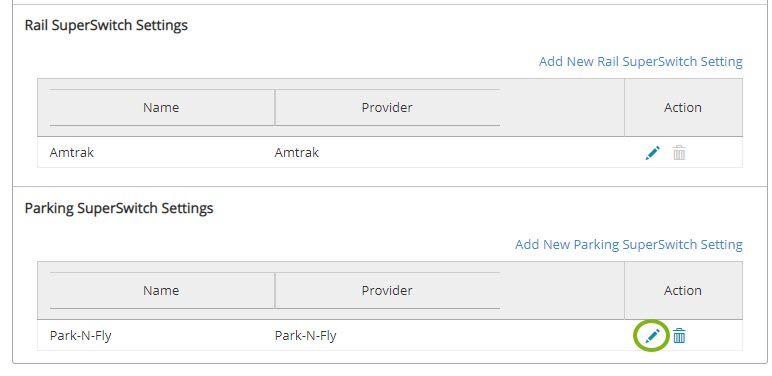Select the Amtrak name cell

pyautogui.click(x=72, y=153)
